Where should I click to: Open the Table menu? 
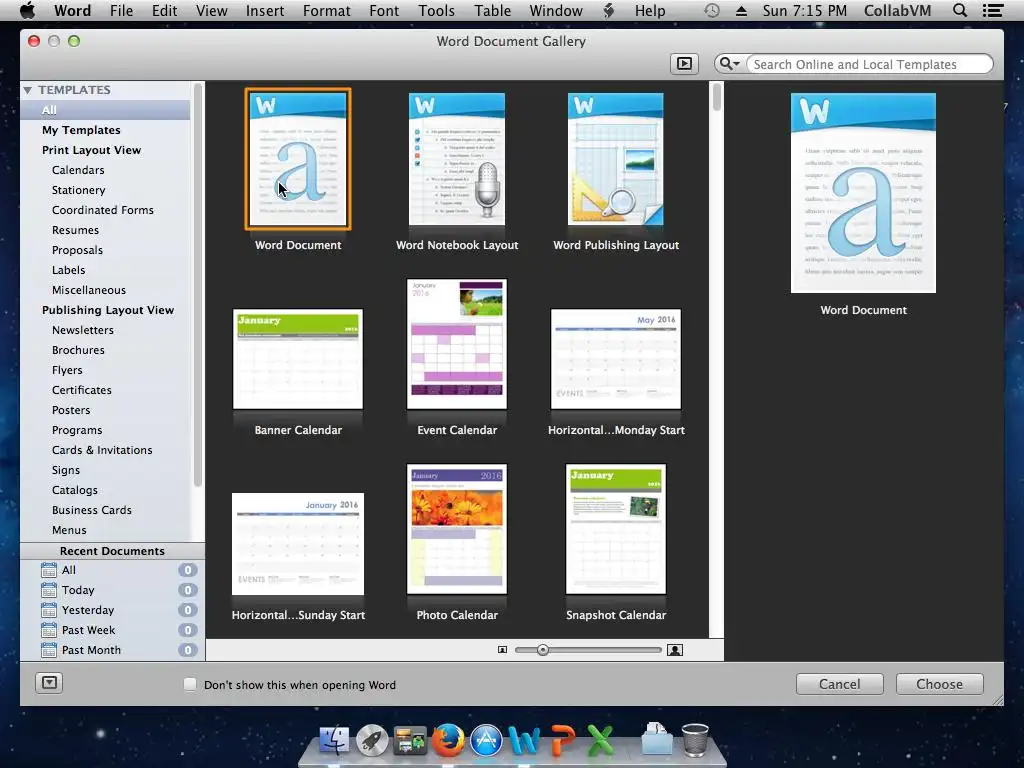pyautogui.click(x=492, y=10)
